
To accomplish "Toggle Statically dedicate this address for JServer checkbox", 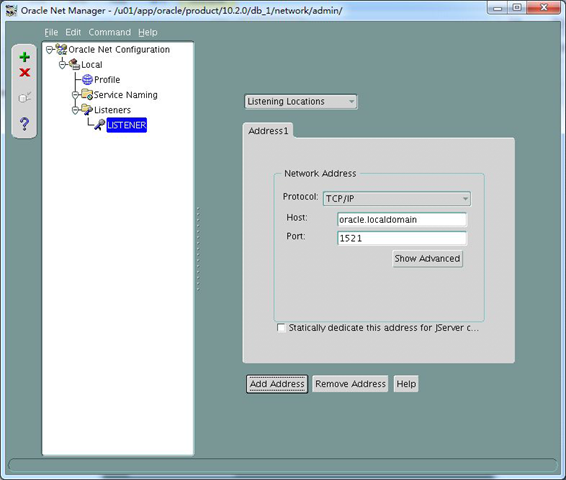I will click(x=281, y=328).
